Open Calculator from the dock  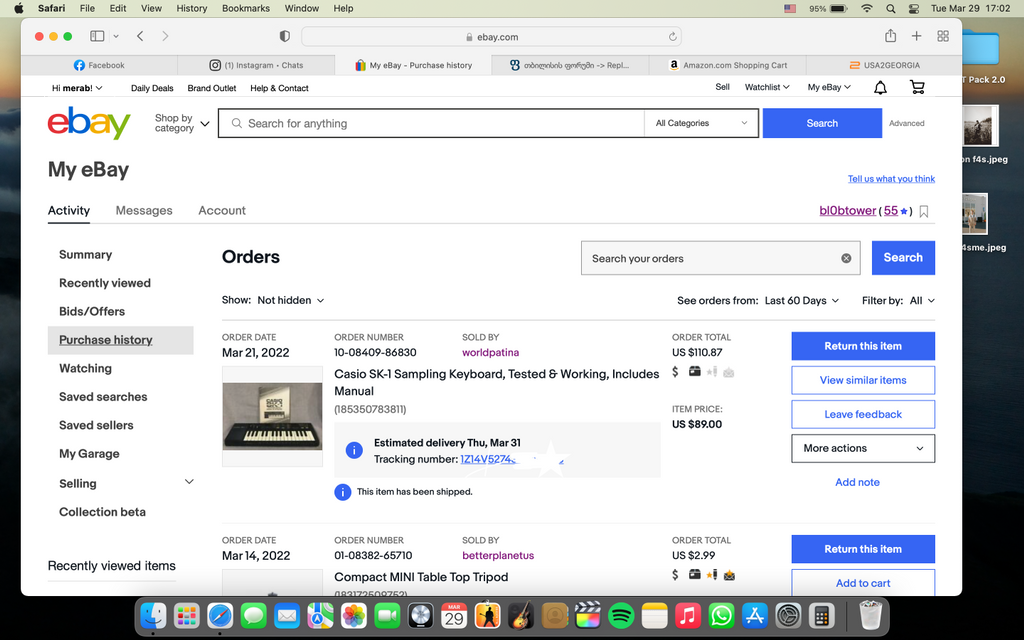pos(821,615)
